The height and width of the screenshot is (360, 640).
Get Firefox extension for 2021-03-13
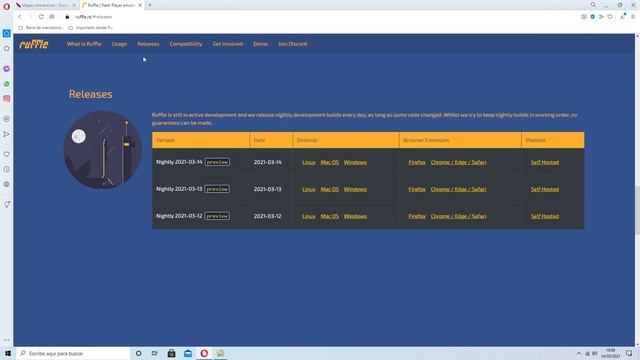coord(417,189)
